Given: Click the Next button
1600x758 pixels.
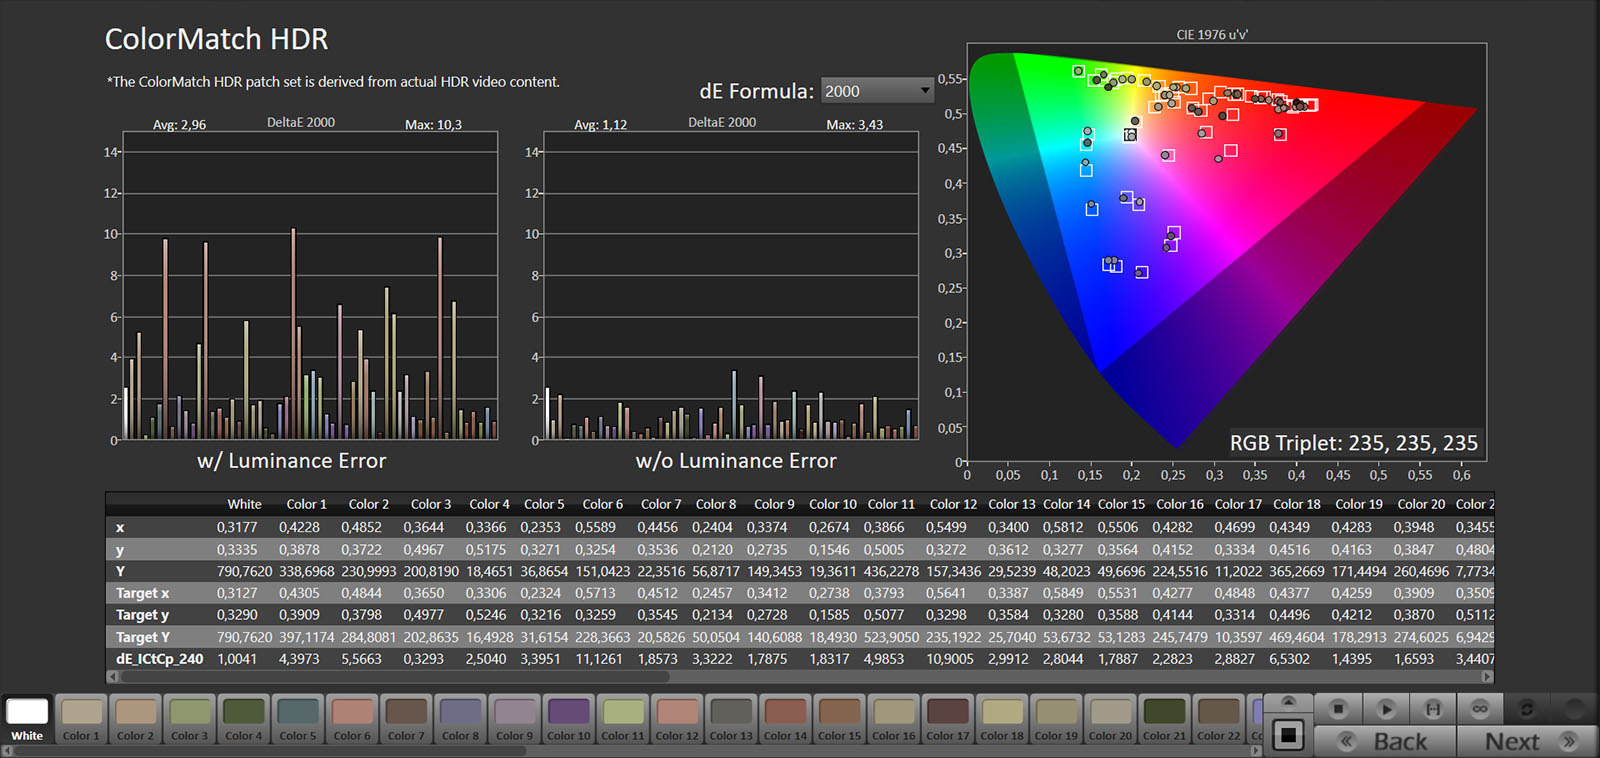Looking at the screenshot, I should (1527, 741).
